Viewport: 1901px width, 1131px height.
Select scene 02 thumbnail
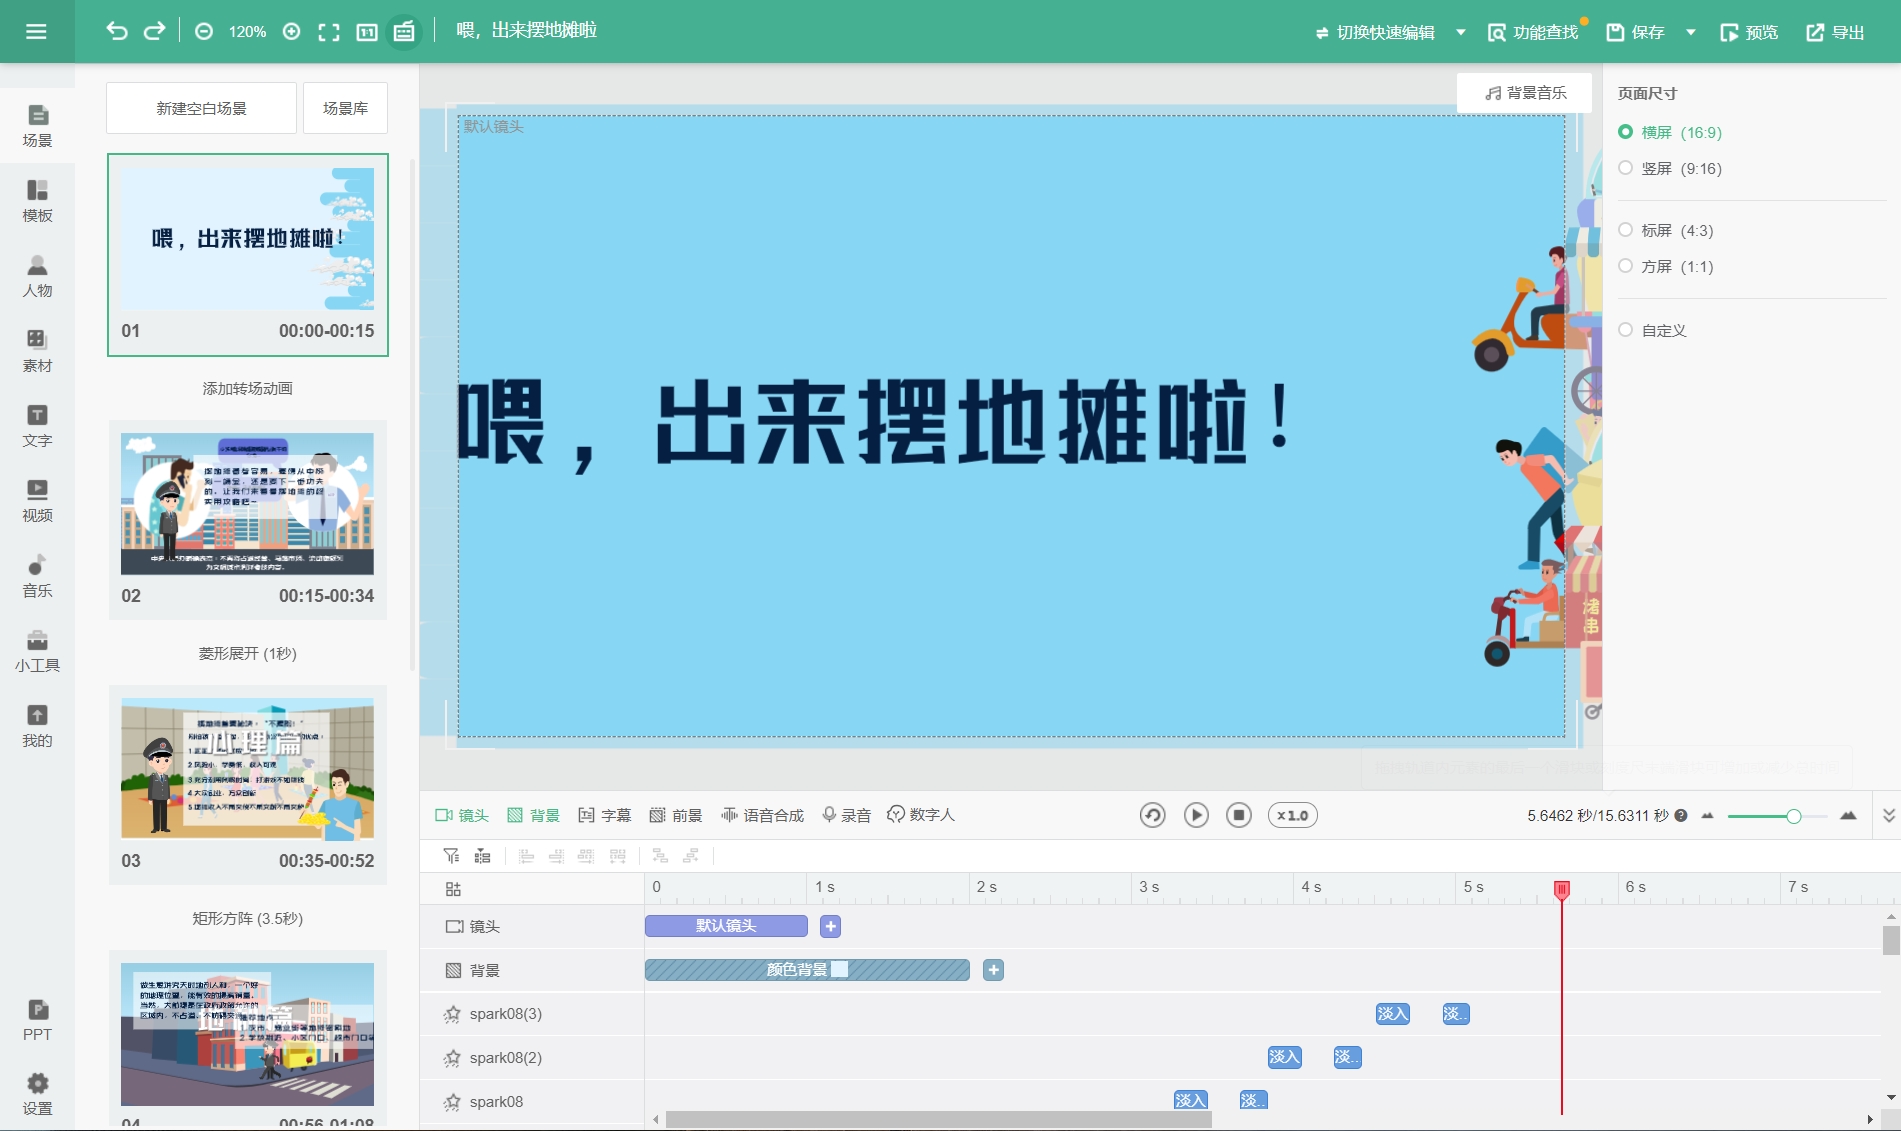tap(247, 504)
